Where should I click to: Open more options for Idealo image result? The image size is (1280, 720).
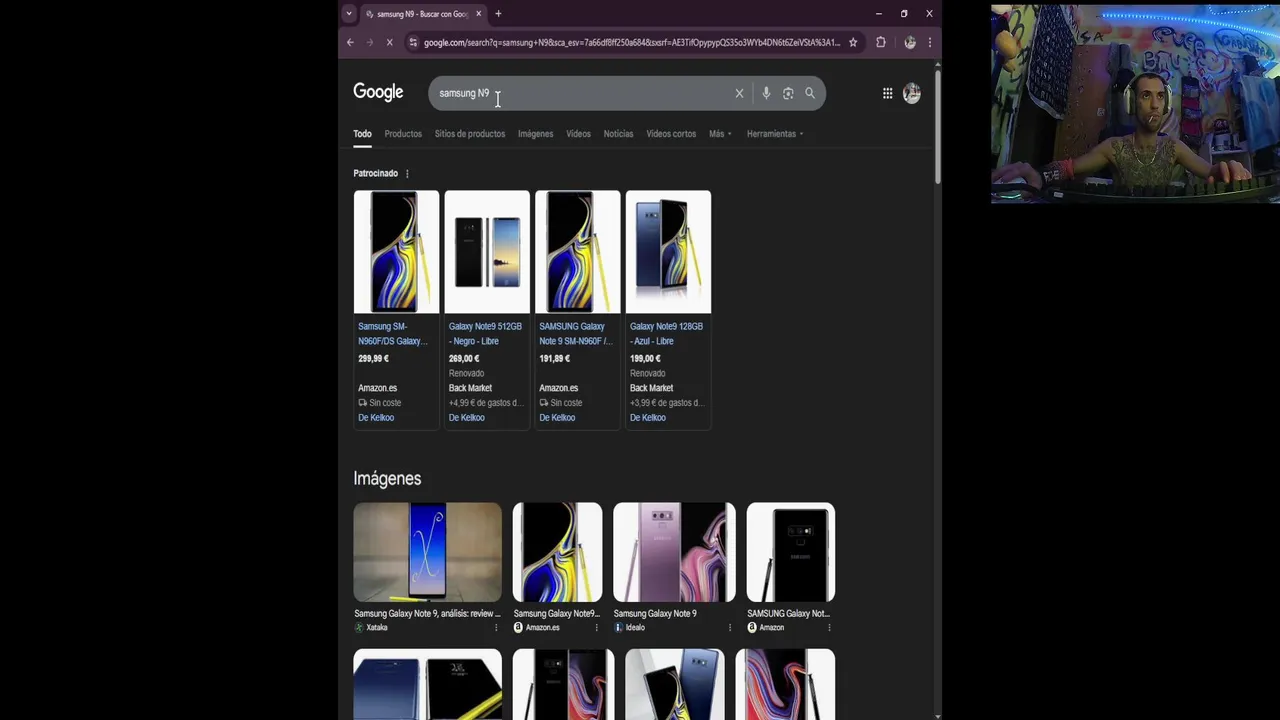point(729,628)
